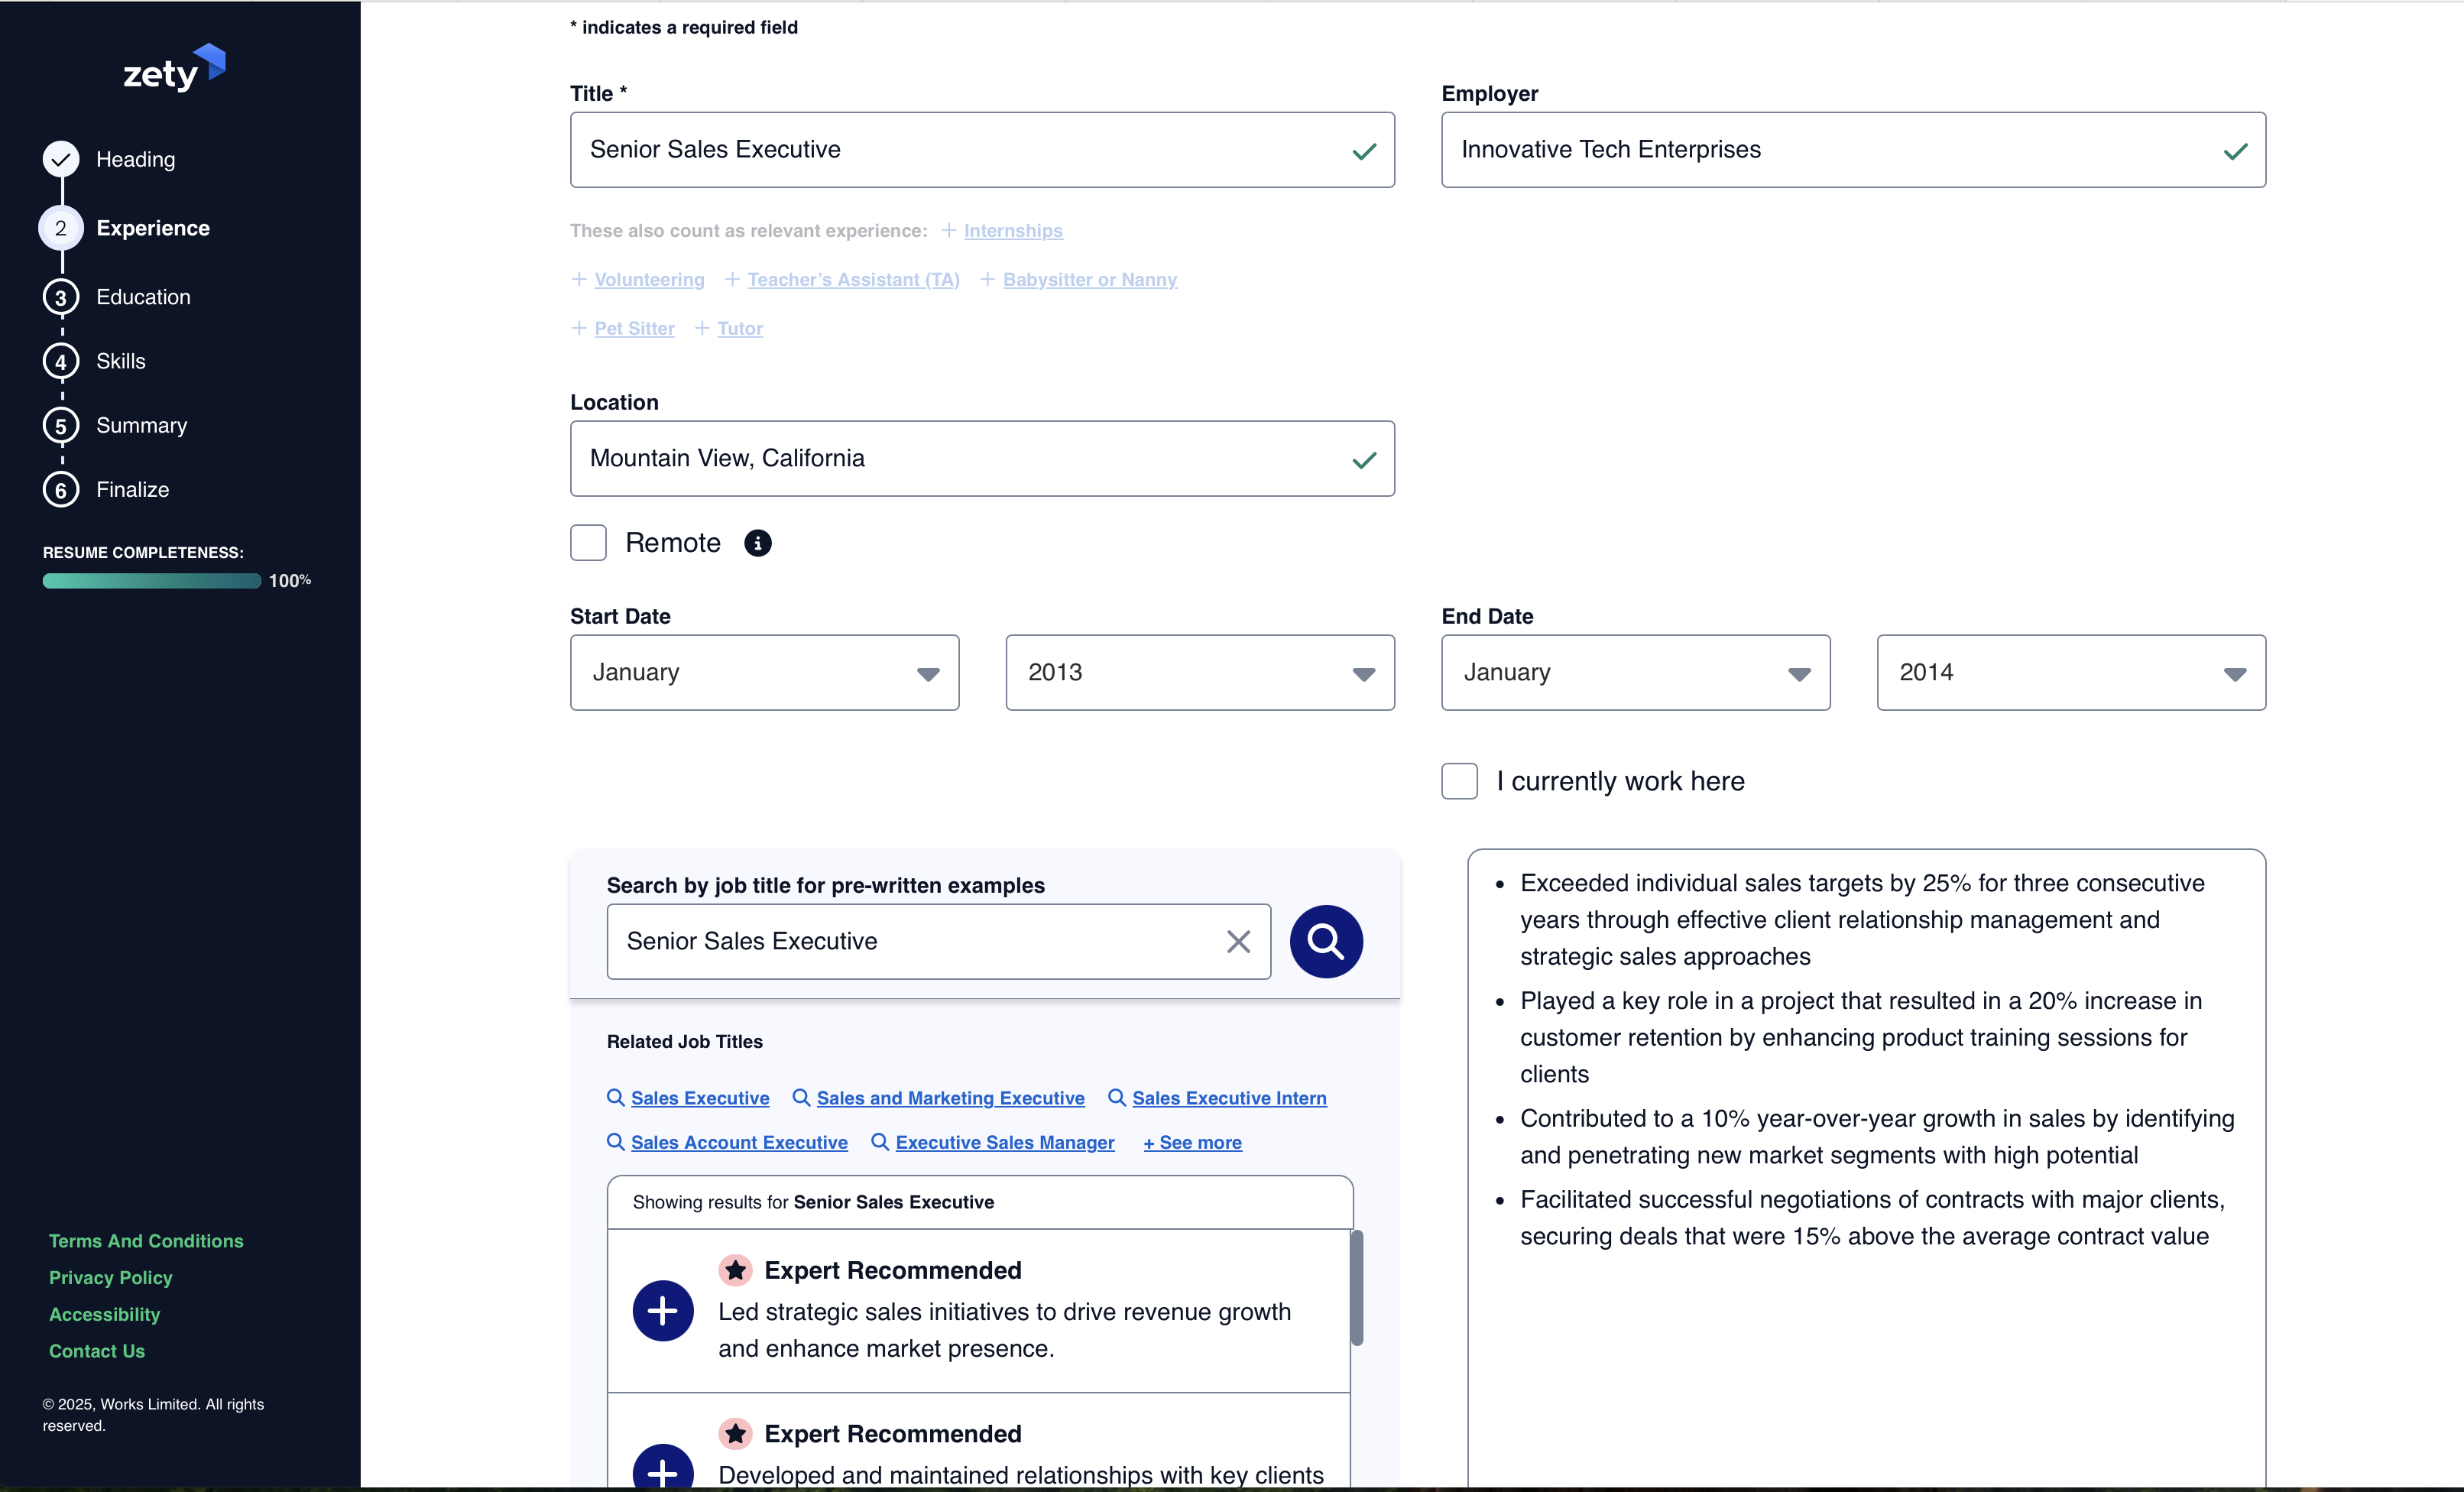This screenshot has height=1492, width=2464.
Task: Click the Zety logo in the sidebar
Action: tap(175, 67)
